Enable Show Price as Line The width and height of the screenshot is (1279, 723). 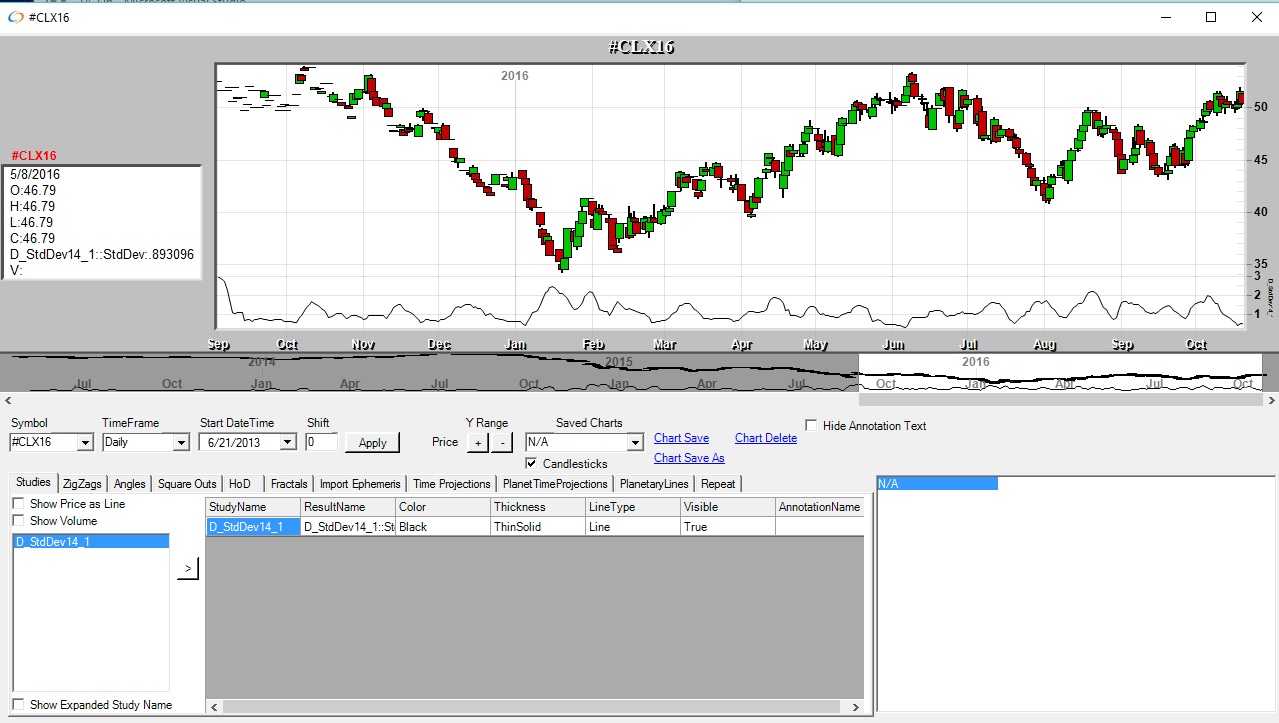[19, 504]
